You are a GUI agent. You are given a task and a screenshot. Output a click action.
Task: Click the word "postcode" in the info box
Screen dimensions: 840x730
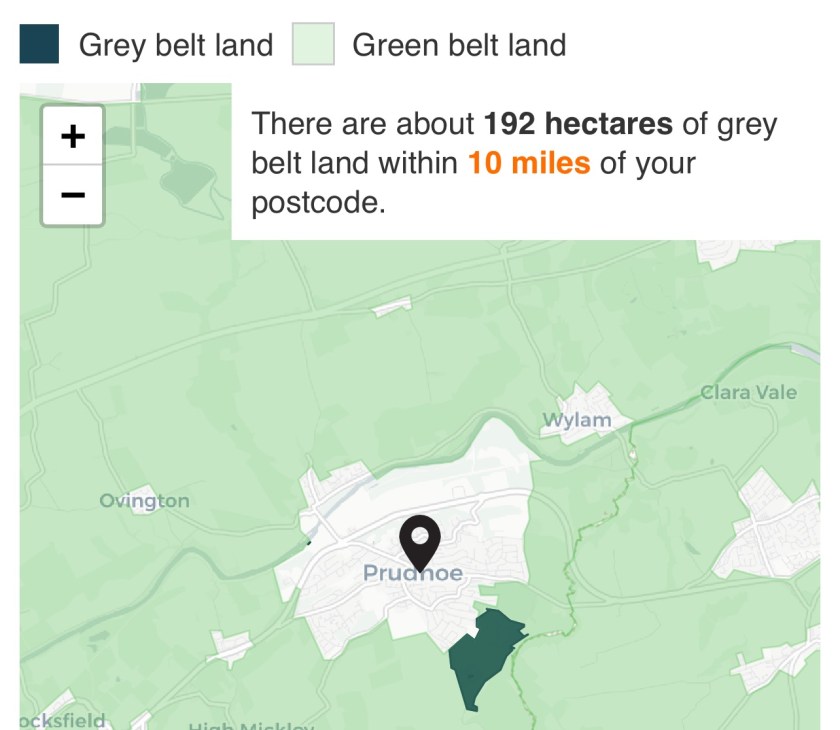pyautogui.click(x=314, y=202)
